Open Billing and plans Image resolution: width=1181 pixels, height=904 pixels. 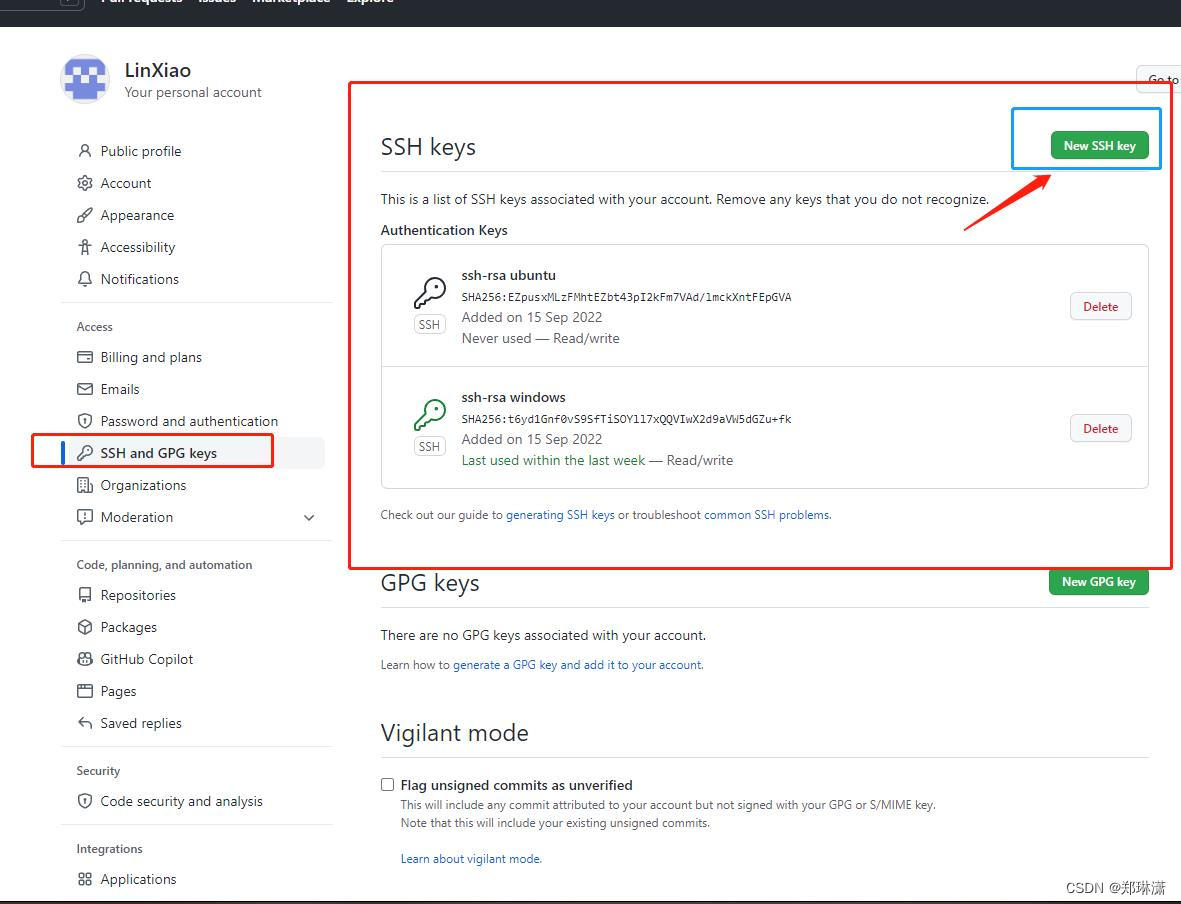151,357
